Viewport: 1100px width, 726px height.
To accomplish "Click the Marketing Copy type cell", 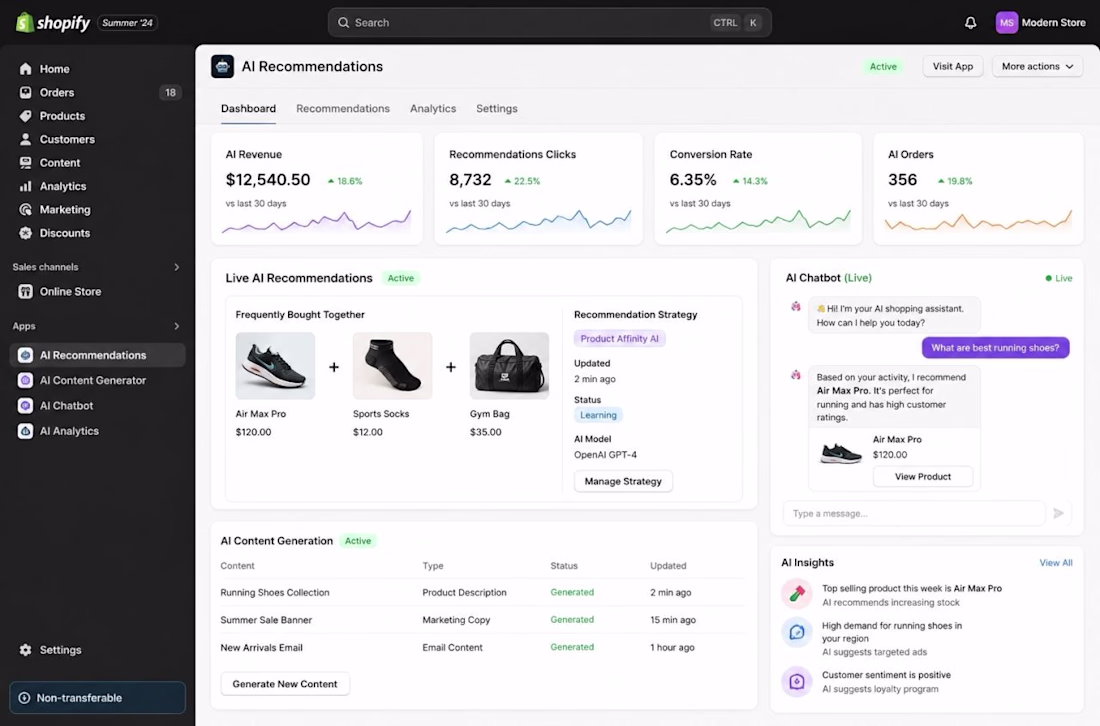I will [x=456, y=620].
